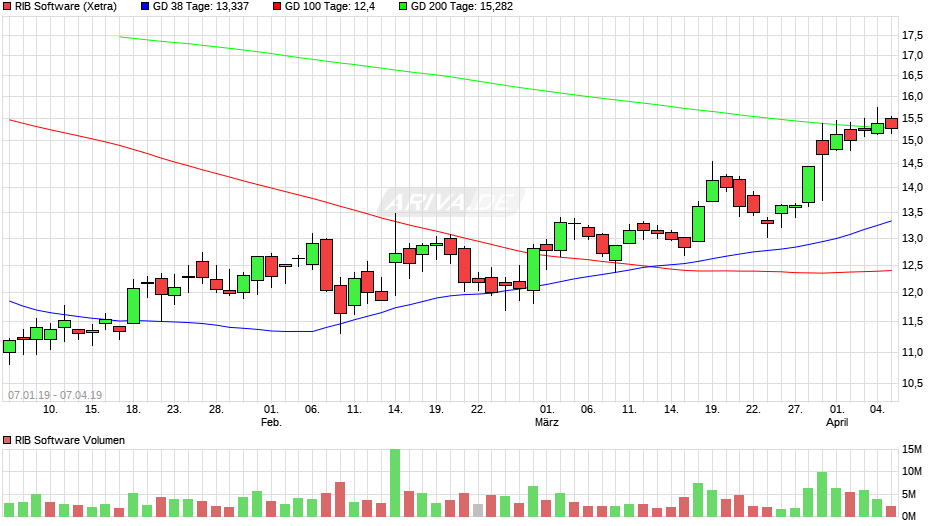Click the 'GD 38 Tage: 13,337' label
Viewport: 940px width, 526px height.
pyautogui.click(x=201, y=7)
